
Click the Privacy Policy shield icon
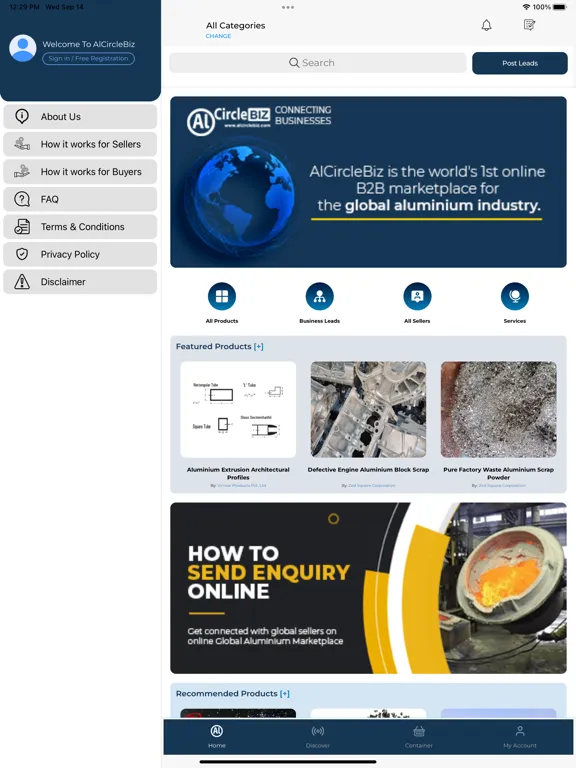click(x=22, y=254)
